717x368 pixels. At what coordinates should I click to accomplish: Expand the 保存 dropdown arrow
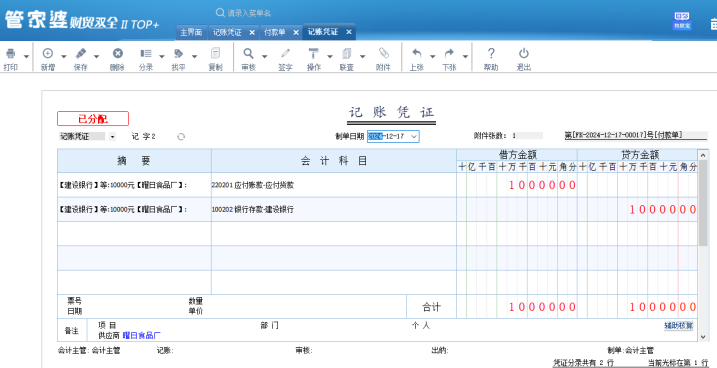coord(96,57)
